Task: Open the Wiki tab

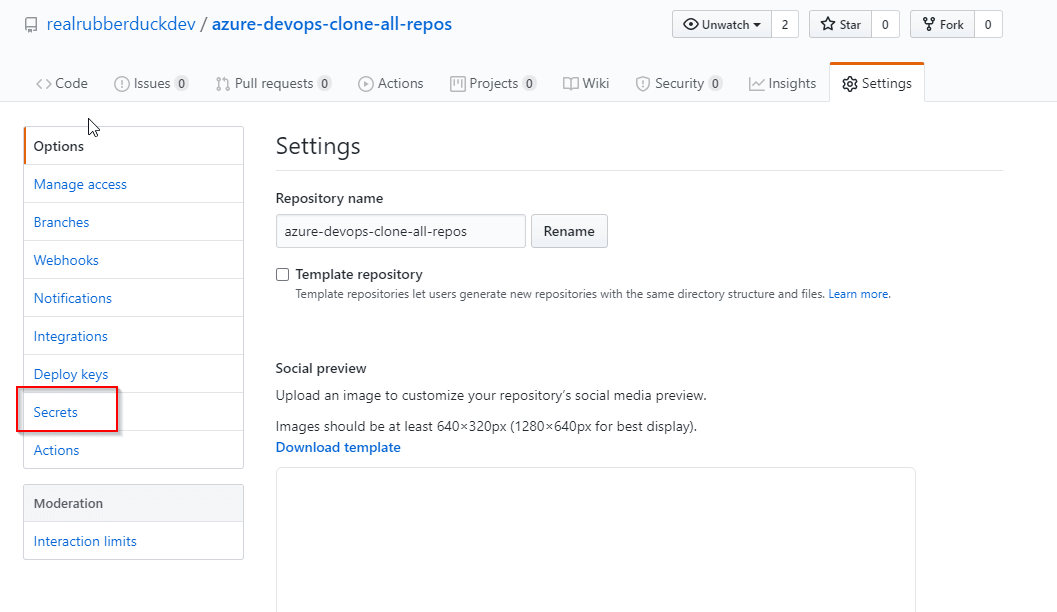Action: coord(586,84)
